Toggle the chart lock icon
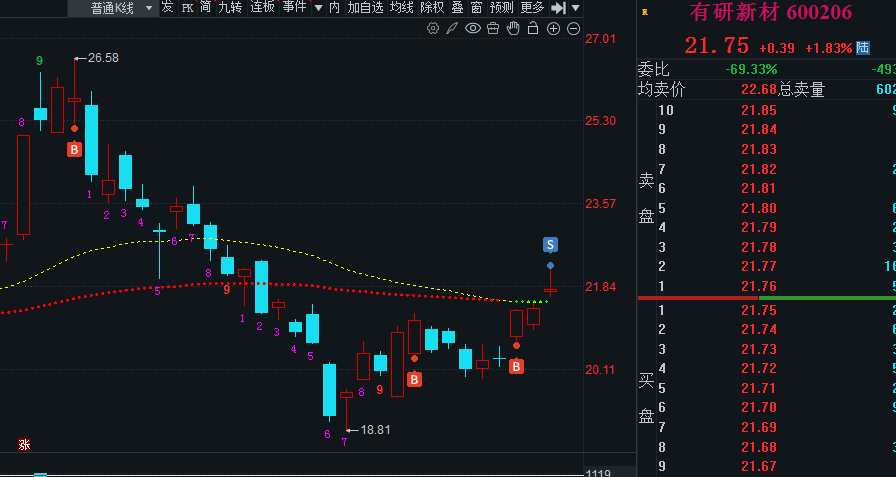The width and height of the screenshot is (896, 477). click(533, 28)
